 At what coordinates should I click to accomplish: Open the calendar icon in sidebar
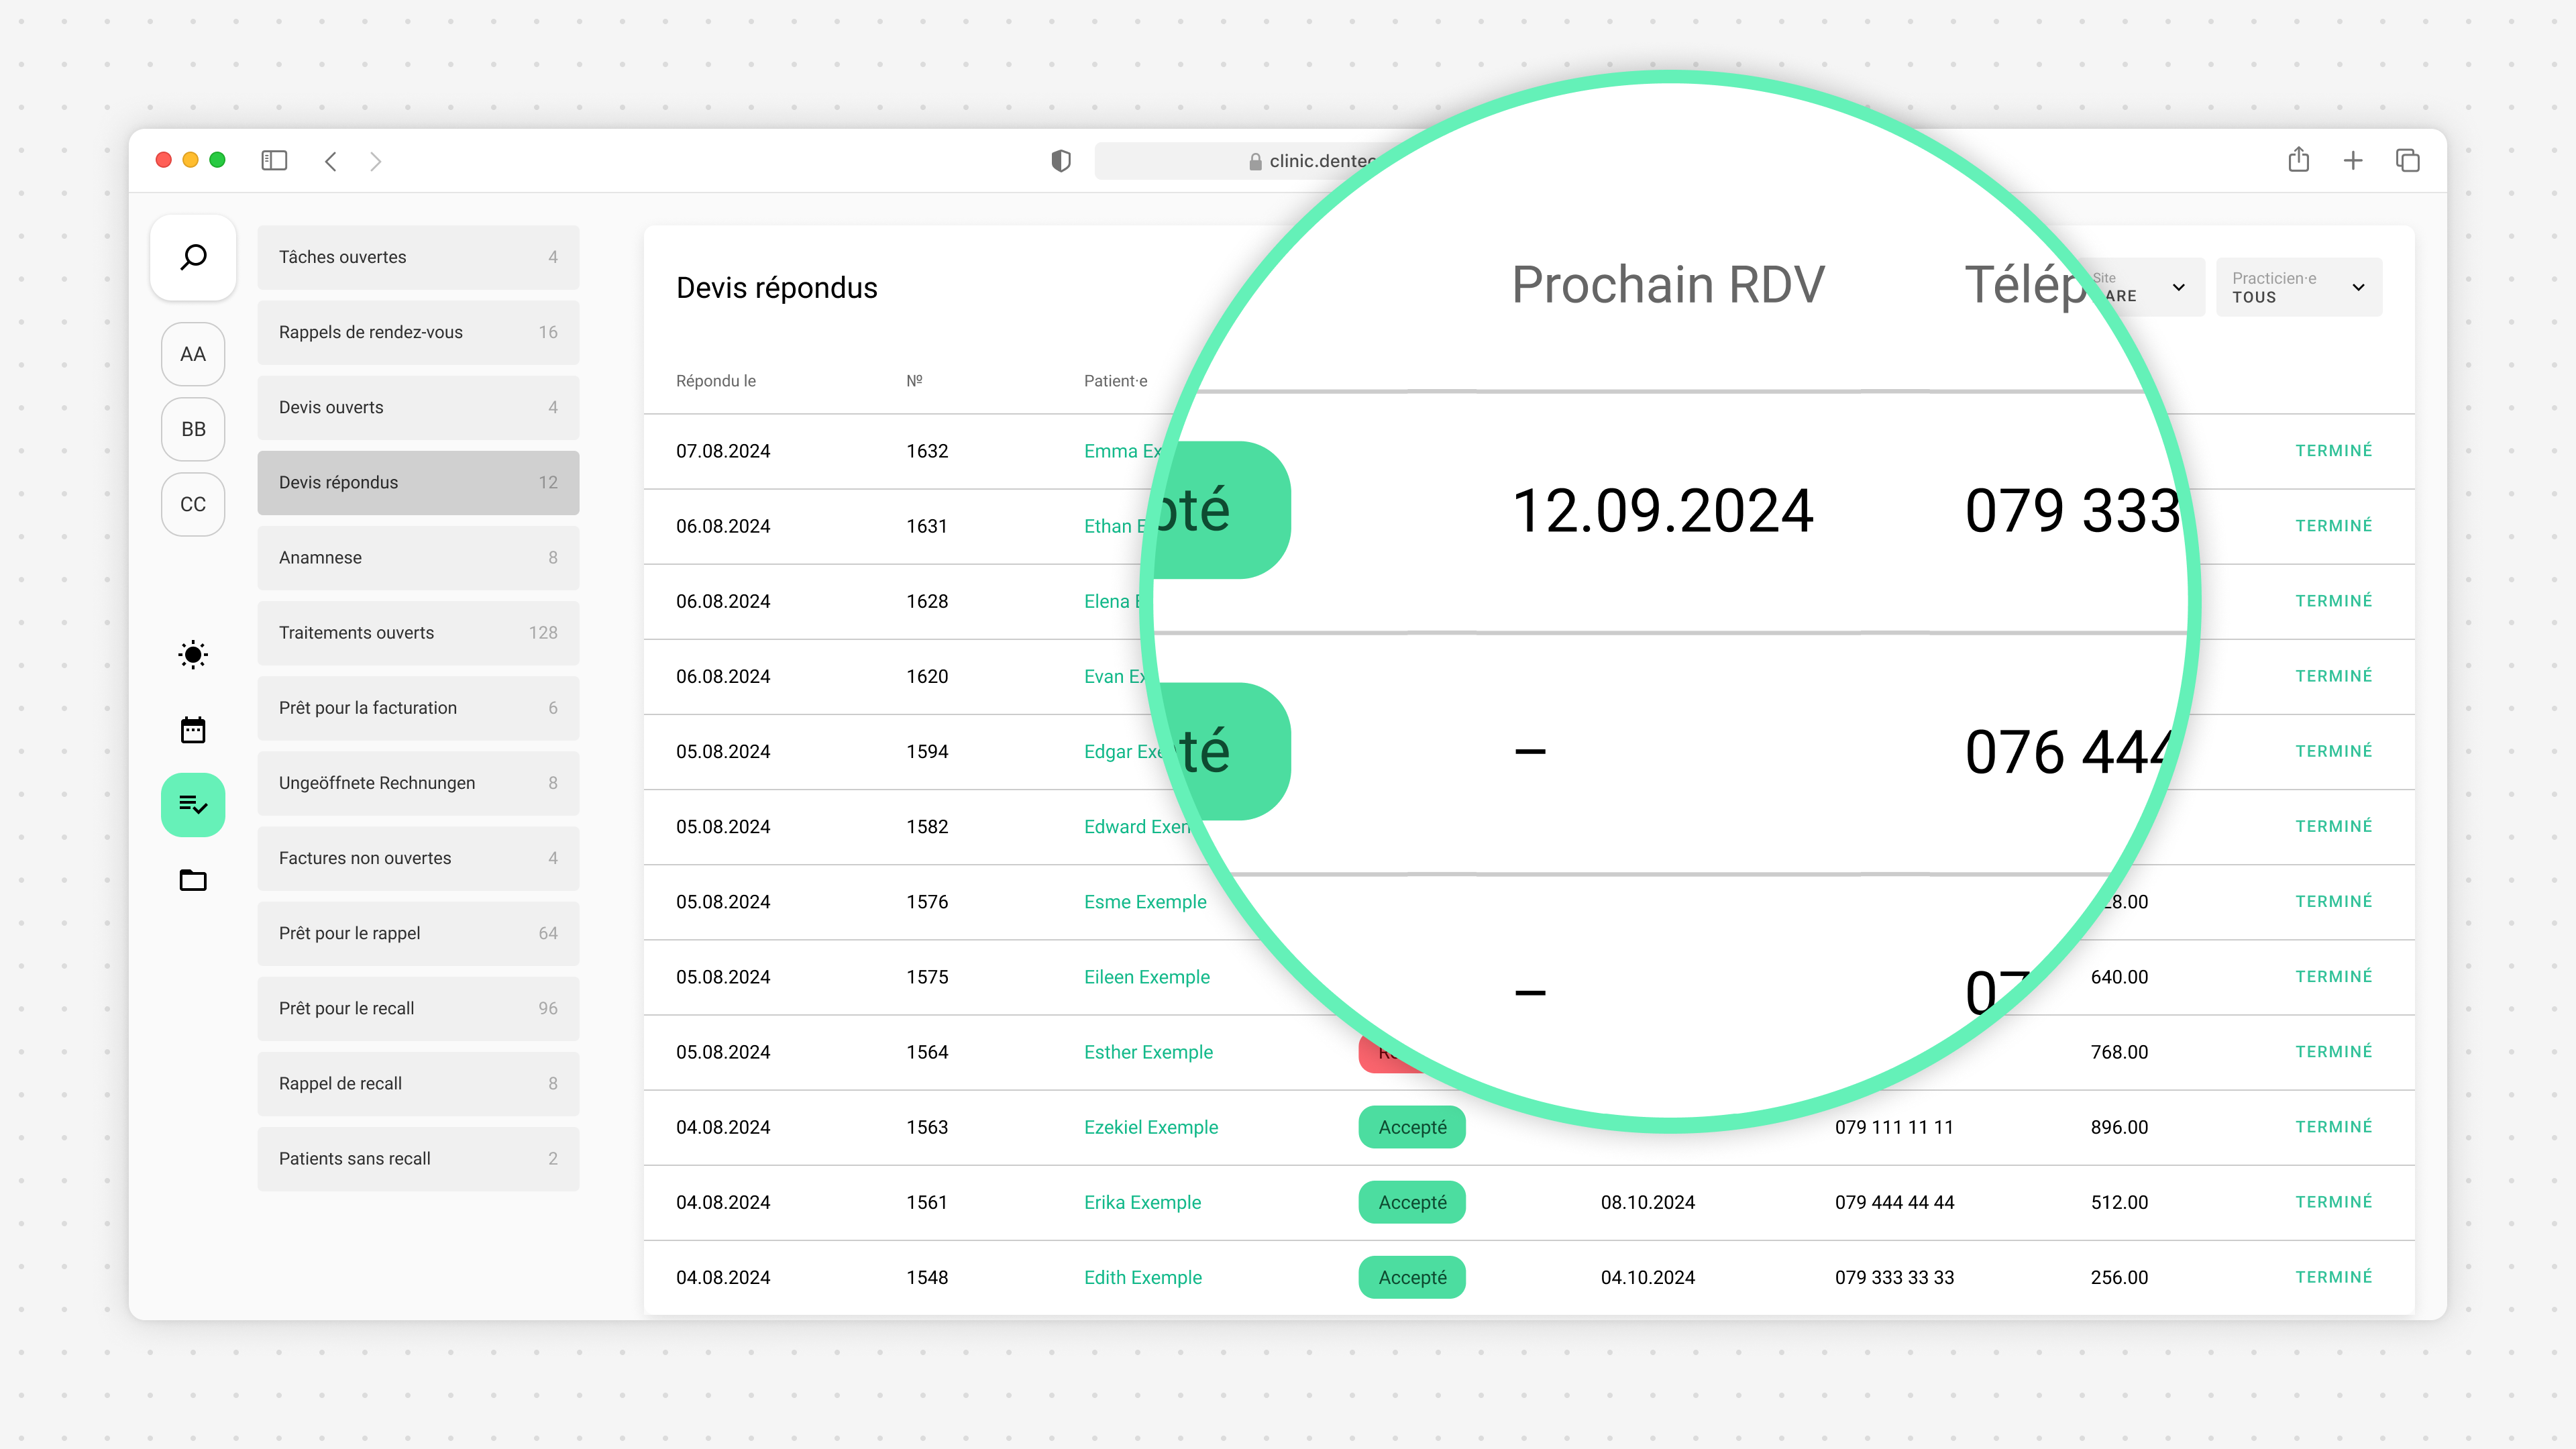193,730
